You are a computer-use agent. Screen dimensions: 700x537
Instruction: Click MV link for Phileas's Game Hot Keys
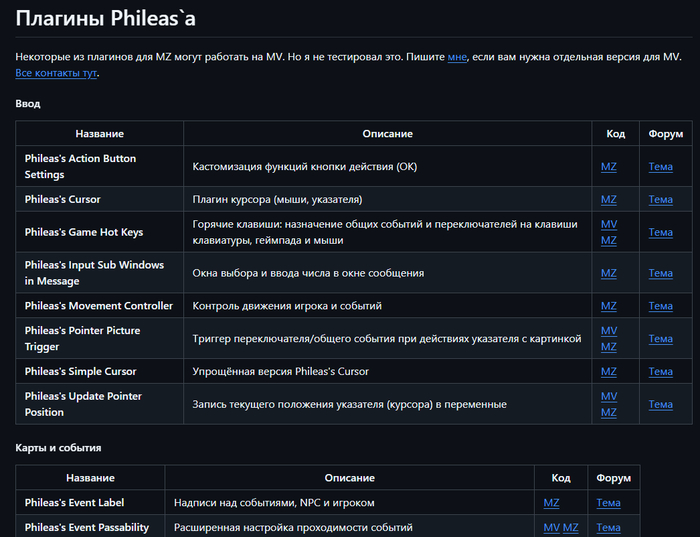[609, 224]
